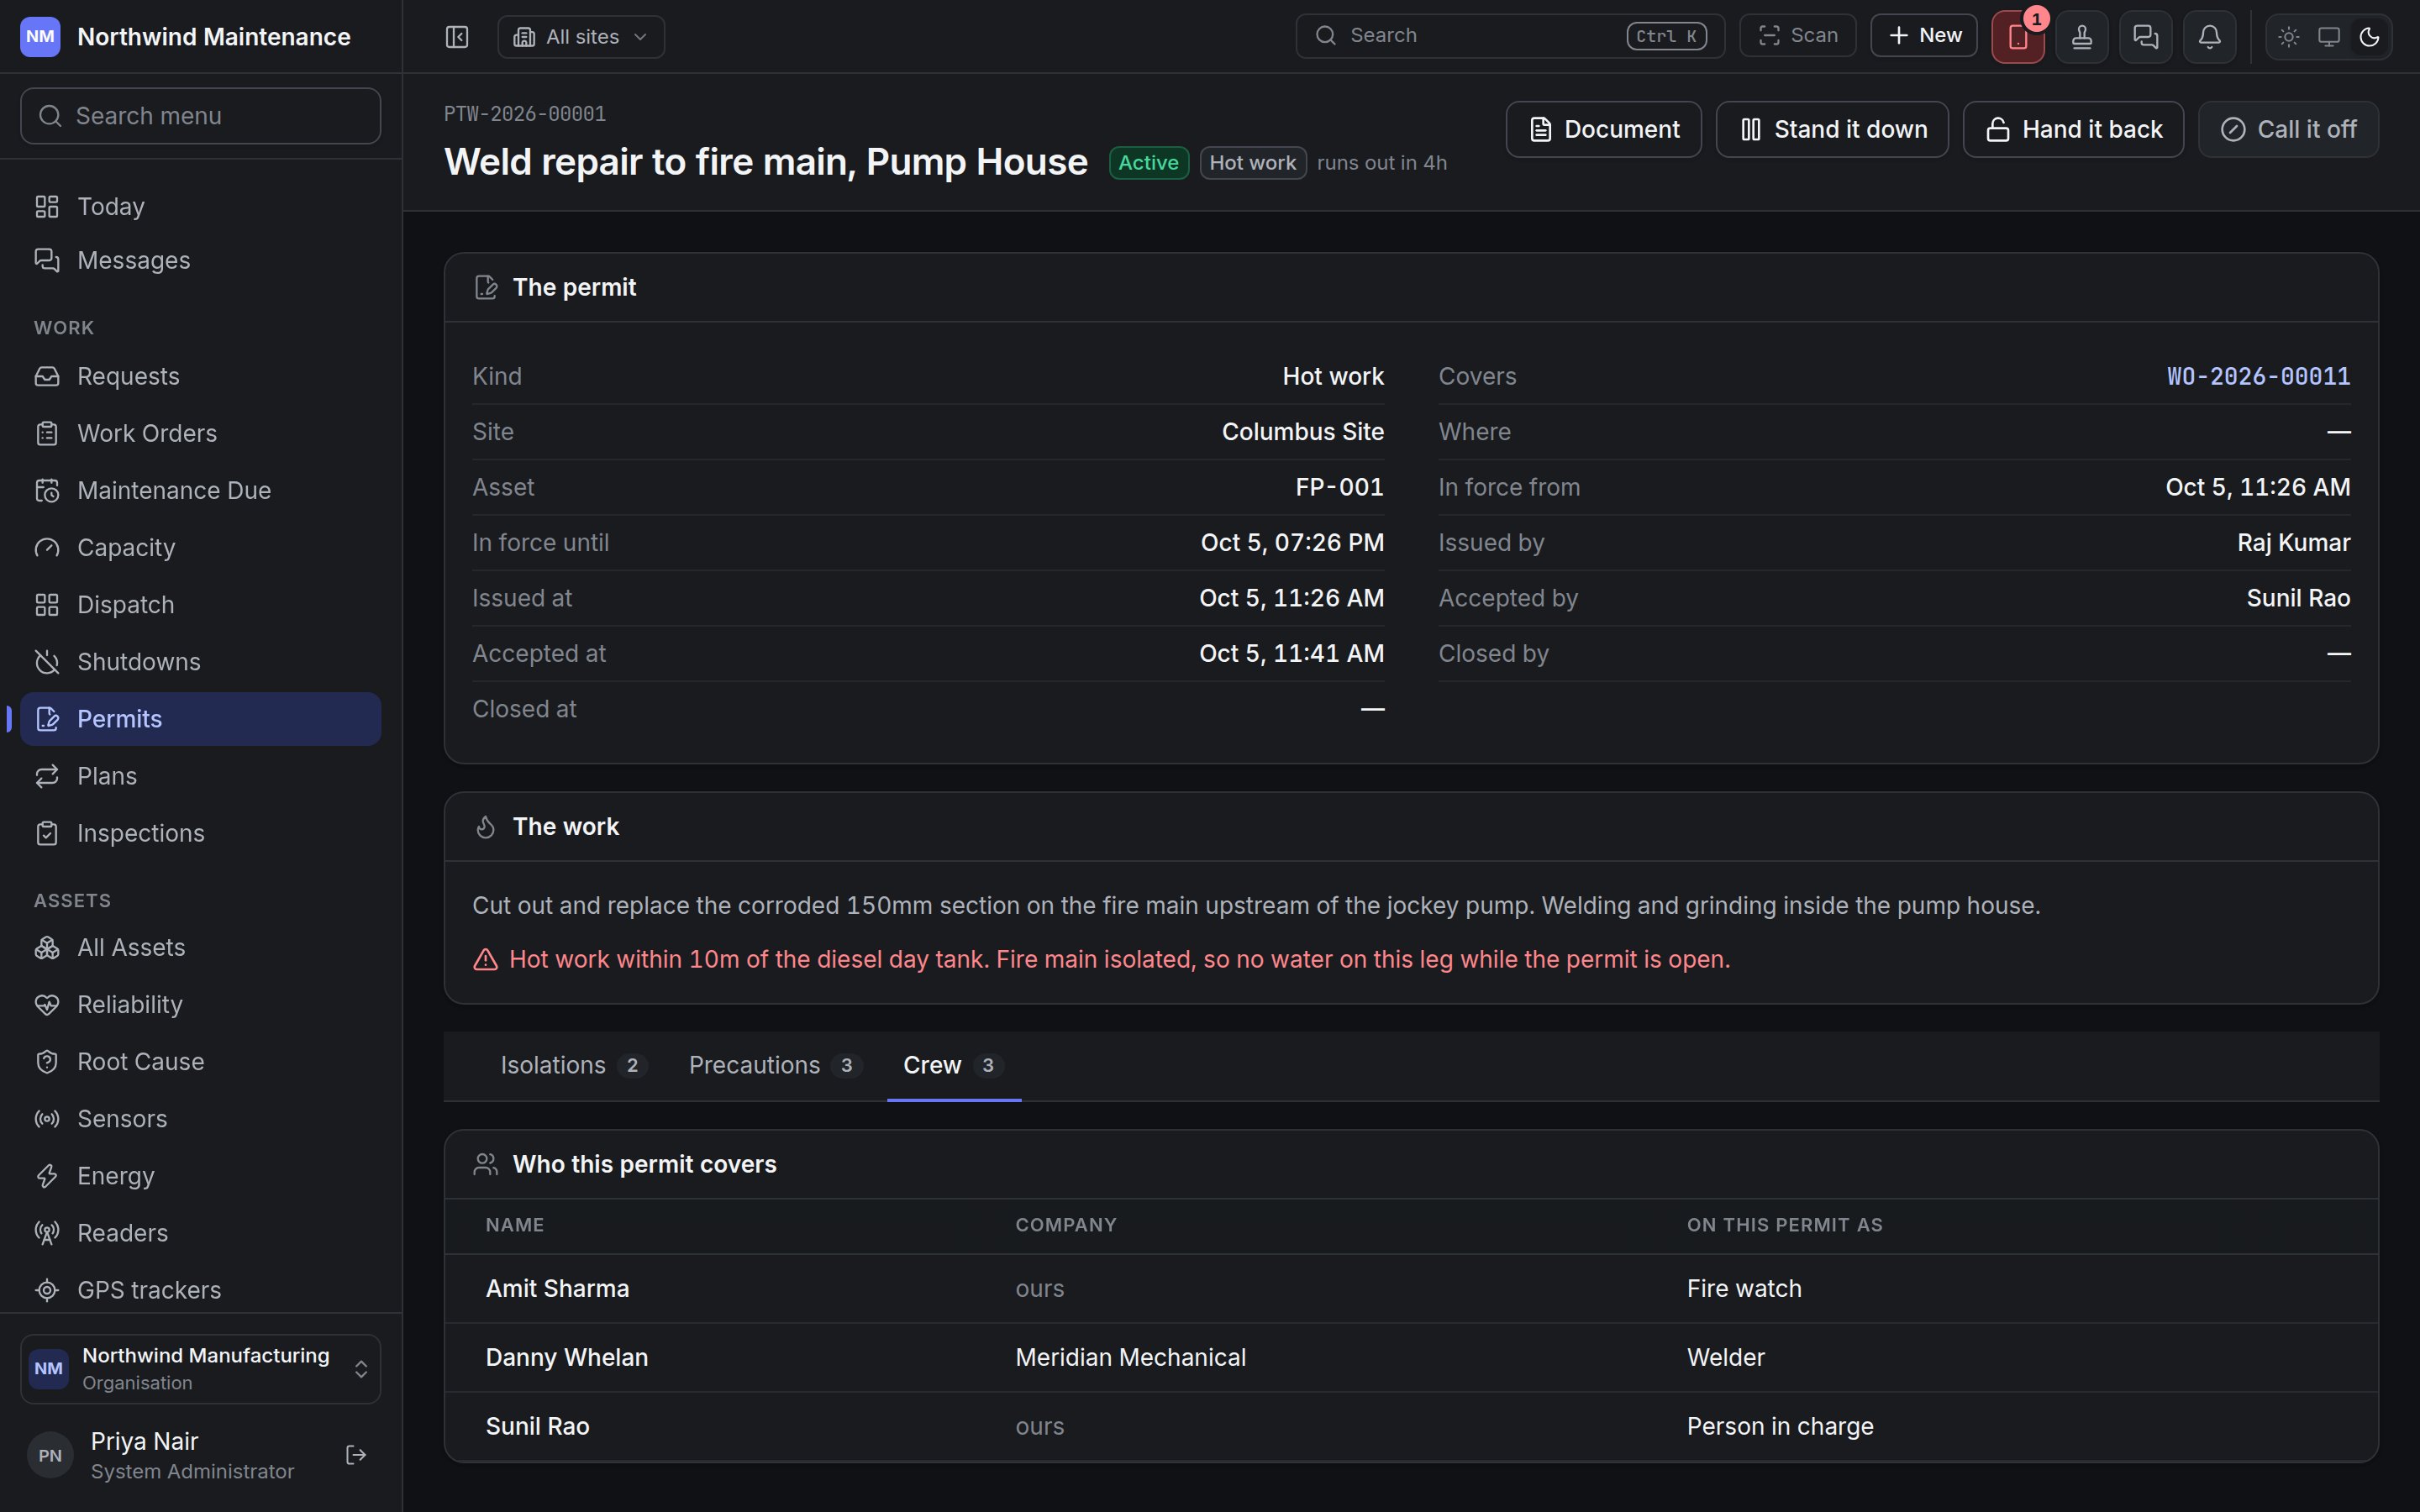This screenshot has height=1512, width=2420.
Task: Click the stamp icon in top bar
Action: point(2082,37)
